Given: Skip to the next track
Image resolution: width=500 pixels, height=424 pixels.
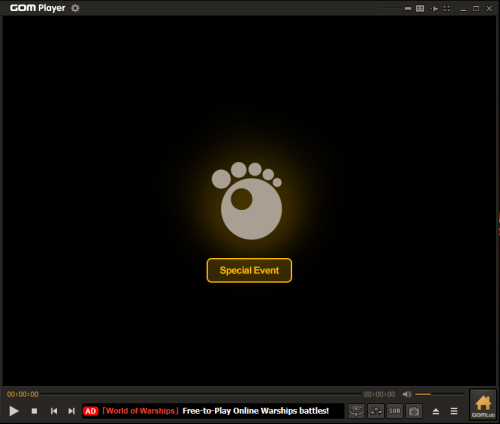Looking at the screenshot, I should (x=71, y=411).
